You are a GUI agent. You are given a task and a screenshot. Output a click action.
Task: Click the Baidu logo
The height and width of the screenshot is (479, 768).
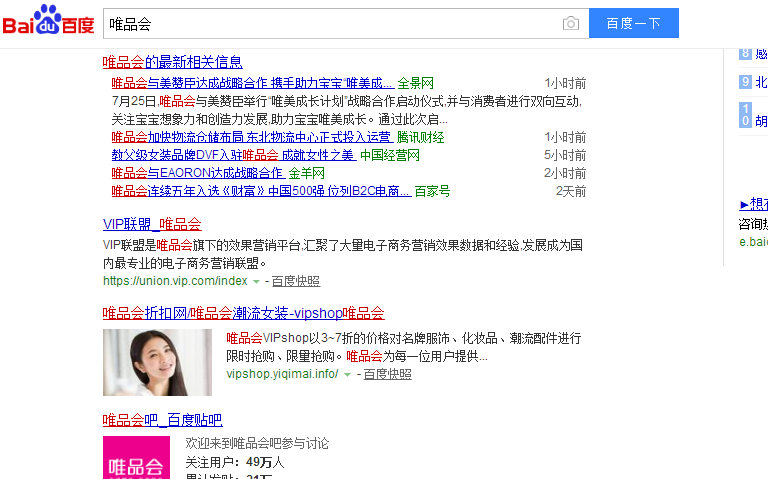pos(48,20)
